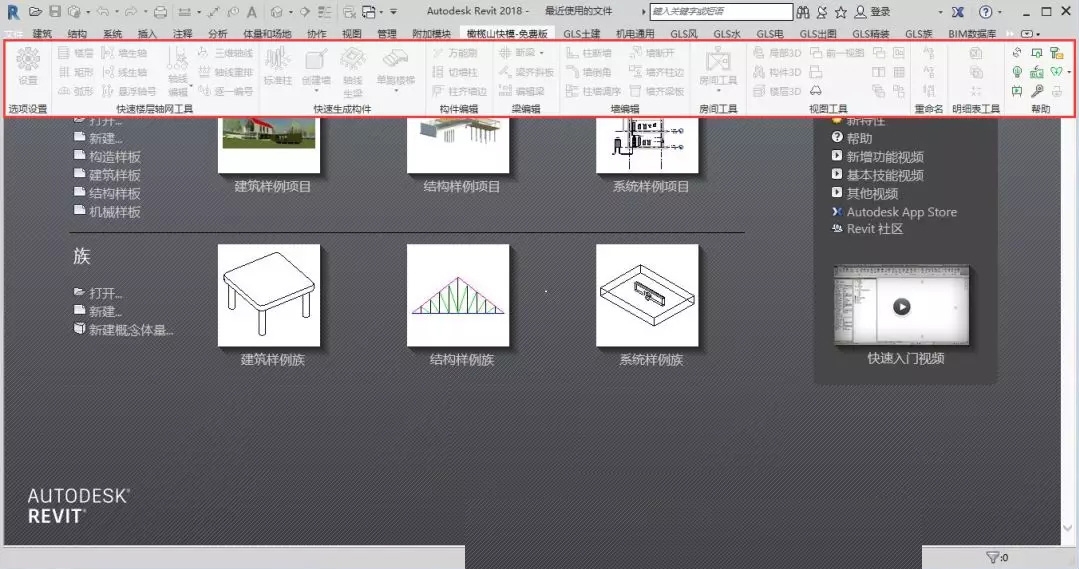This screenshot has width=1079, height=569.
Task: Click the 逐一编号 tool in ribbon
Action: 226,91
